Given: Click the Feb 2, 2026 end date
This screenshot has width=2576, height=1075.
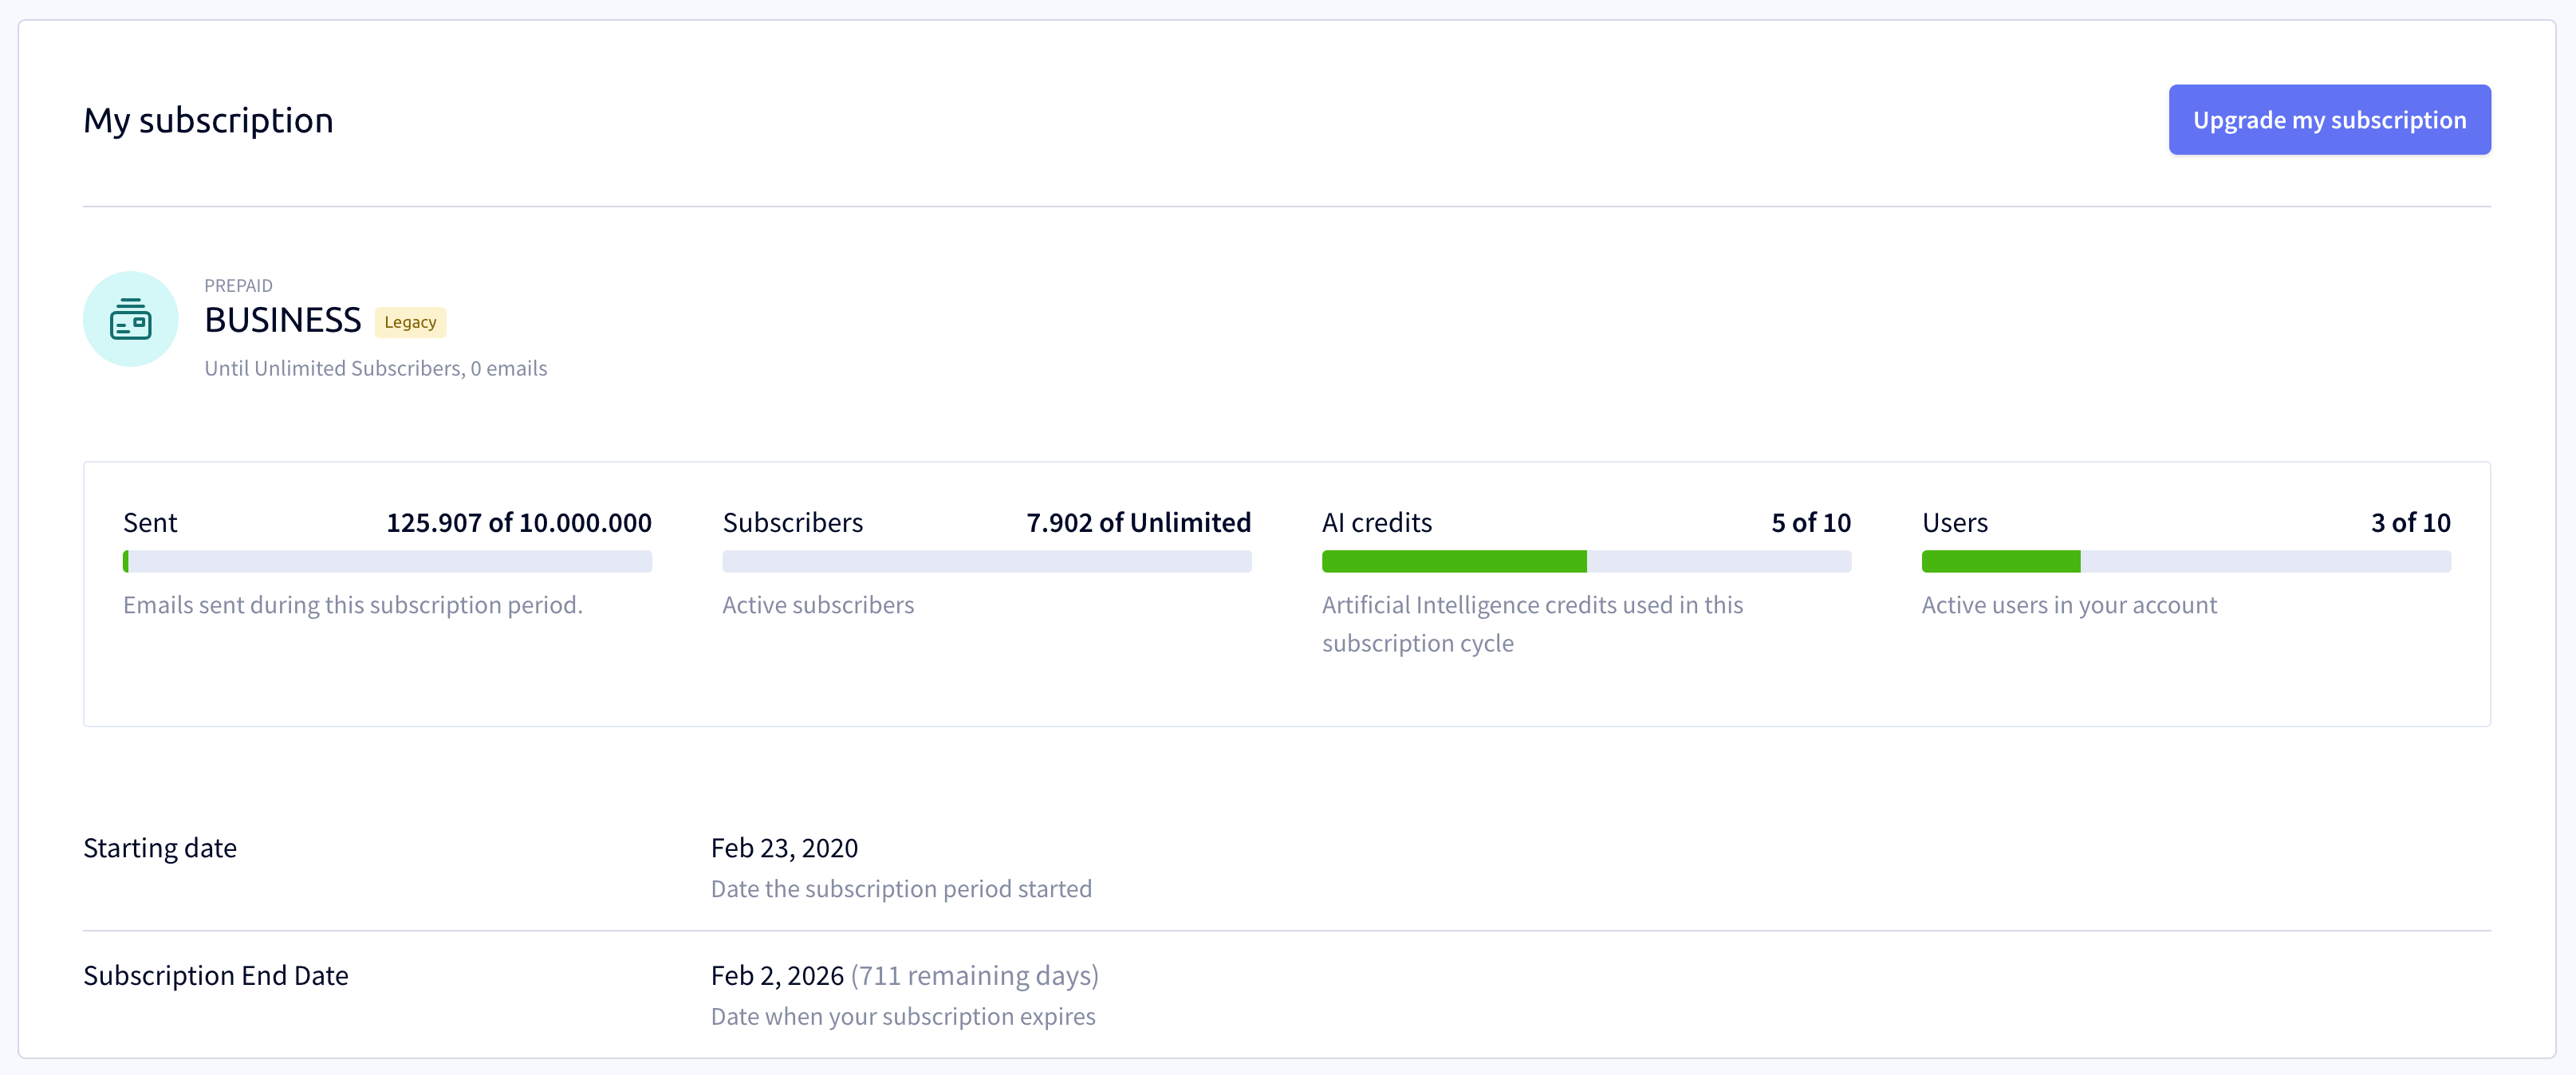Looking at the screenshot, I should (777, 975).
